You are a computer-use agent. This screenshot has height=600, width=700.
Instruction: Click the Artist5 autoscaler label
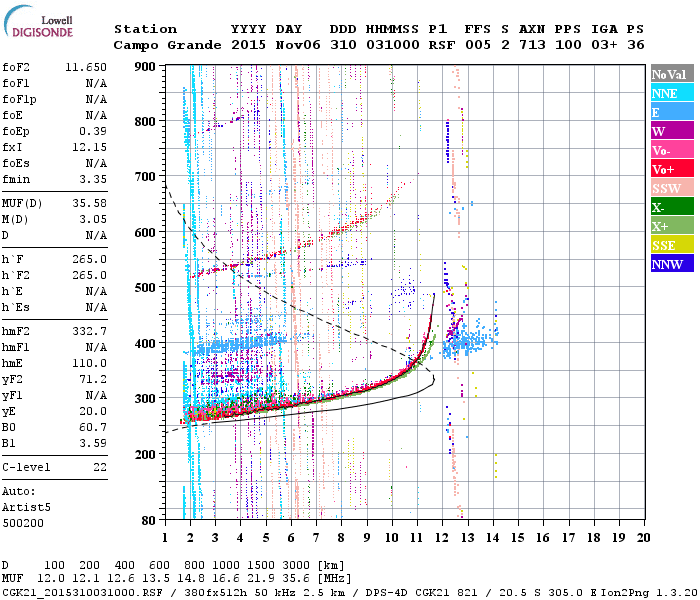click(x=26, y=508)
